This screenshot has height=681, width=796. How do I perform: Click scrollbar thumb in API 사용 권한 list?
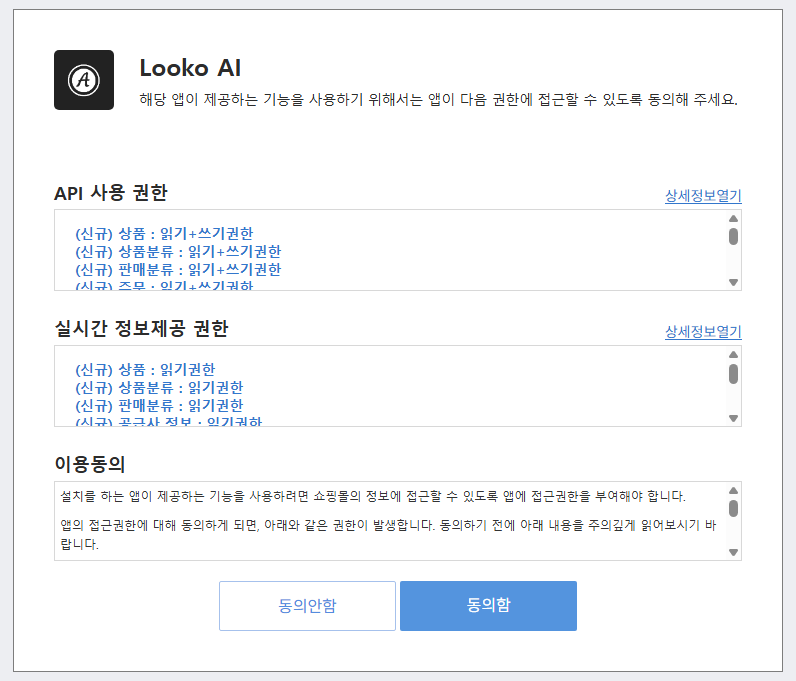coord(733,237)
